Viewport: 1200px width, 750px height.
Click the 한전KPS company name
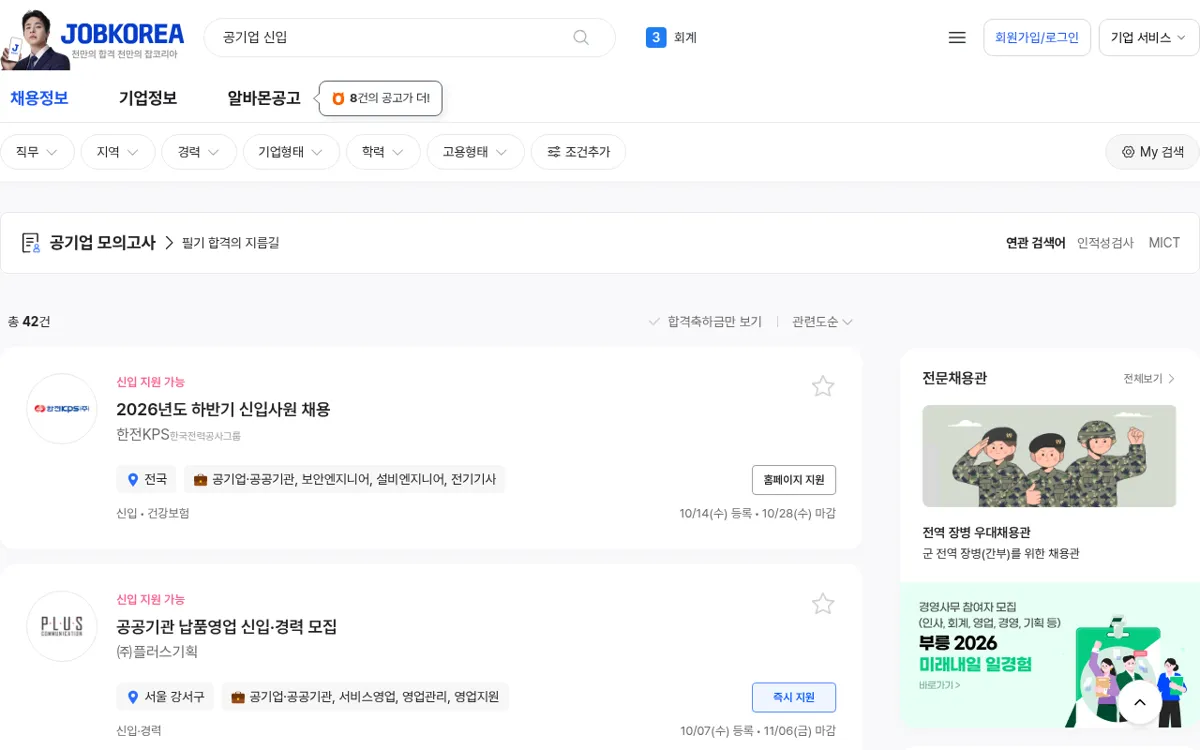tap(143, 434)
